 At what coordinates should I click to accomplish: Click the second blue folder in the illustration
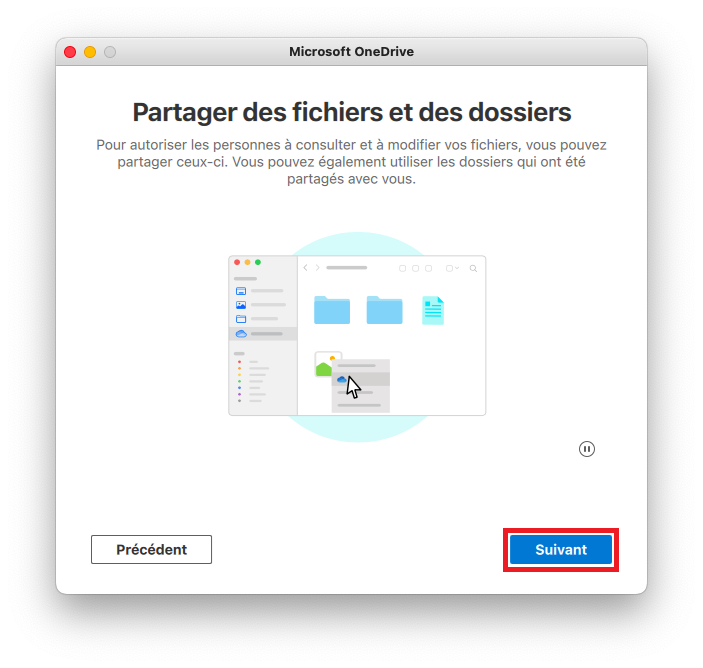click(384, 310)
